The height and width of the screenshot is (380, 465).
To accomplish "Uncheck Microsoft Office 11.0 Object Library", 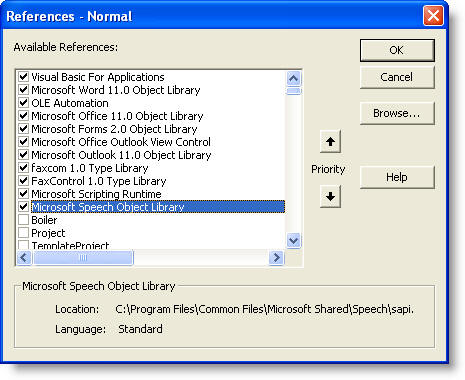I will (x=23, y=116).
